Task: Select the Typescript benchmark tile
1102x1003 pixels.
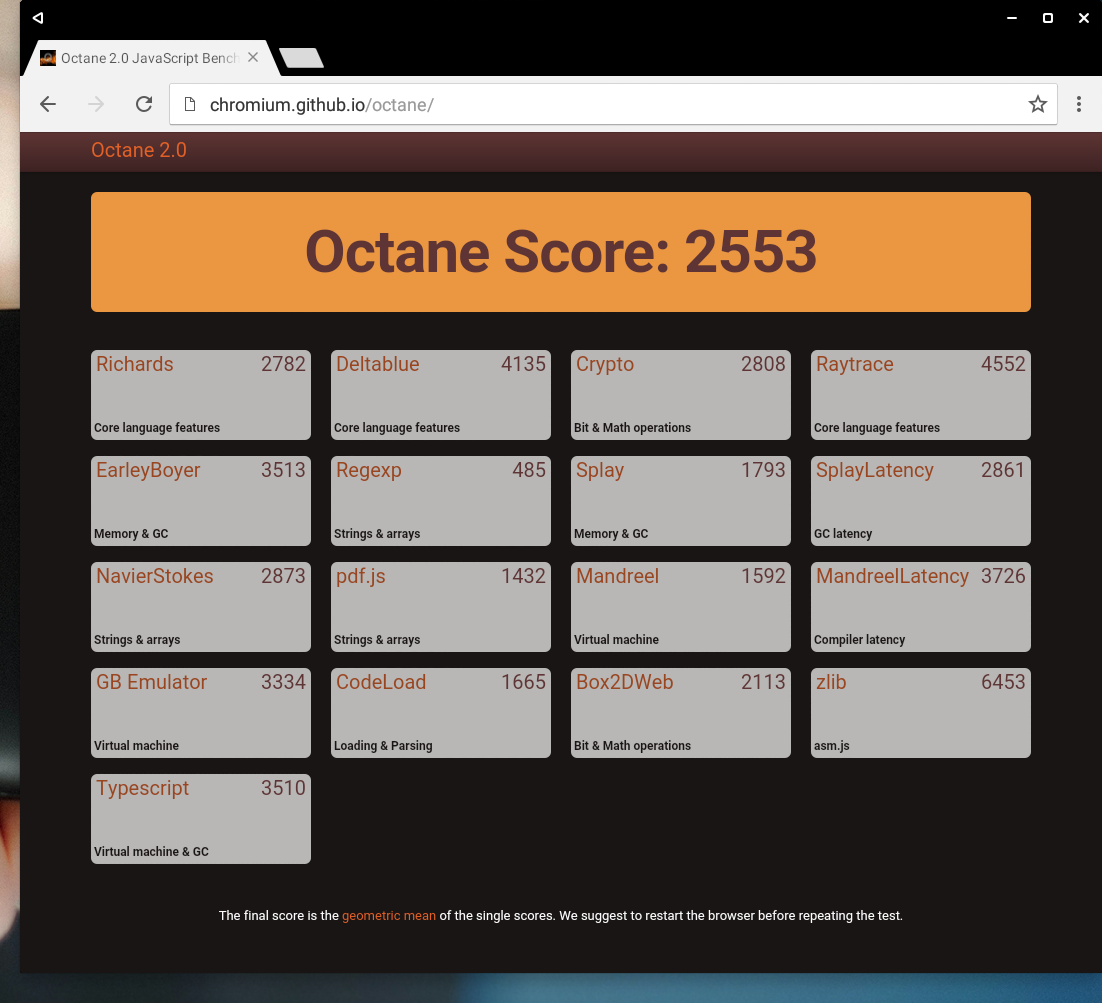Action: pos(200,818)
